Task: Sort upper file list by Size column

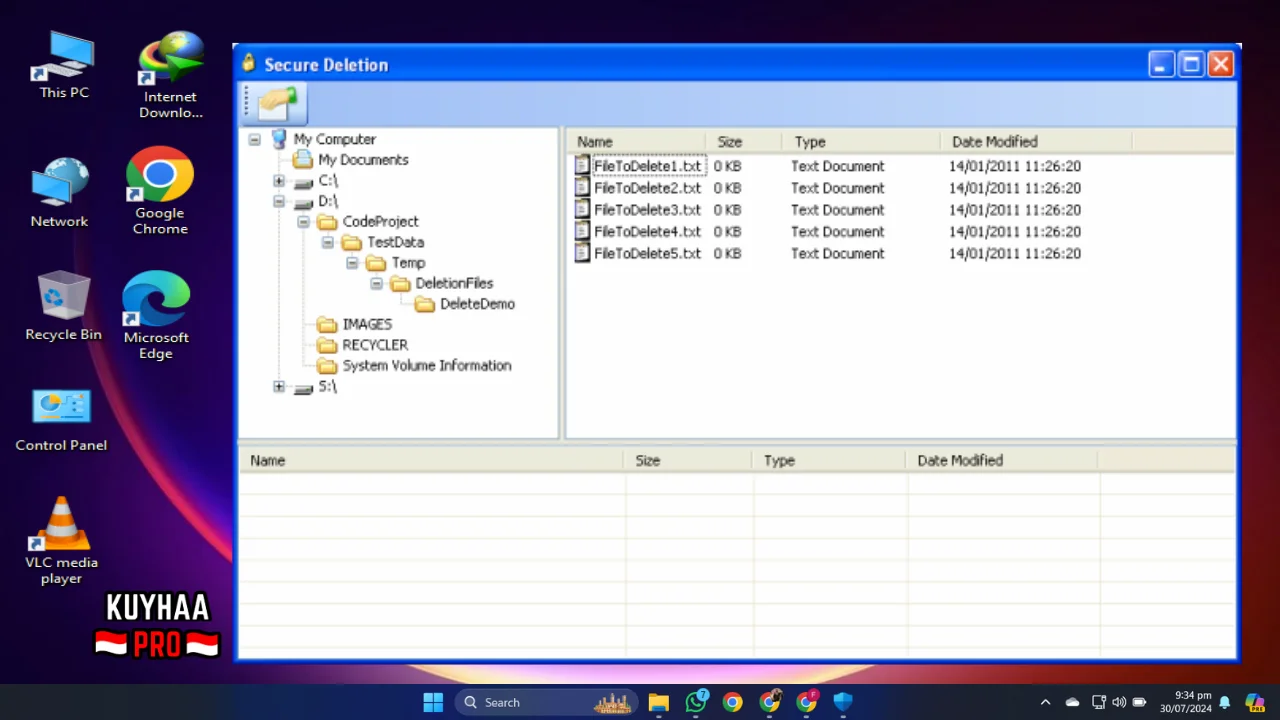Action: coord(745,142)
